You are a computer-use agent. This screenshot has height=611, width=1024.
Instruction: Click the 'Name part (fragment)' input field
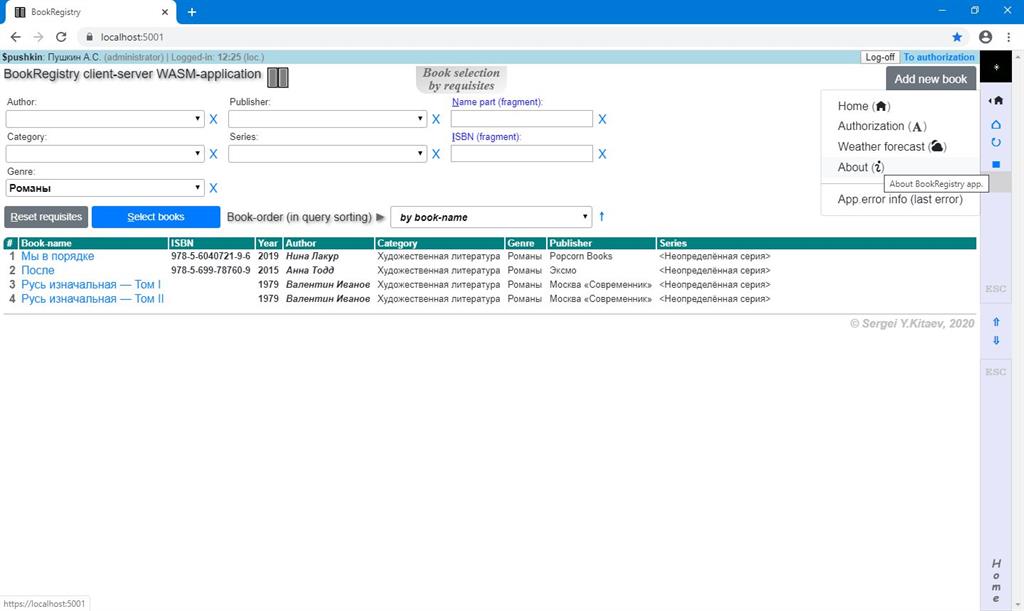coord(522,118)
